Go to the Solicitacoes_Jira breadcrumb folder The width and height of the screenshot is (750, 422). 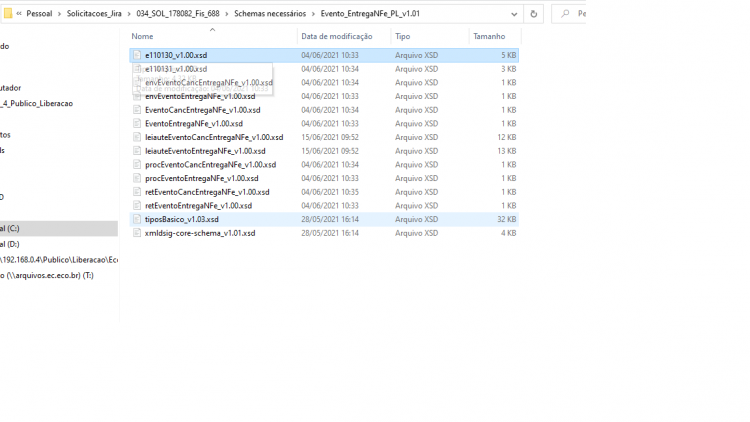point(94,14)
